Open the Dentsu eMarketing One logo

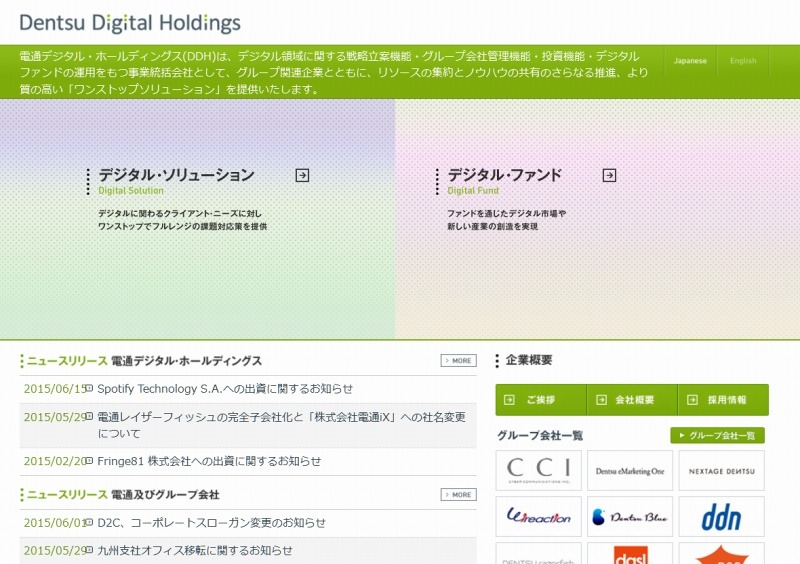630,471
